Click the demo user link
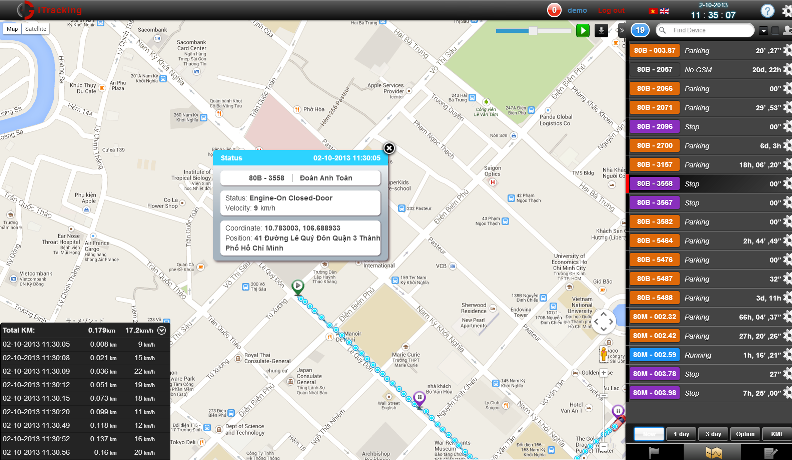792x460 pixels. [577, 11]
